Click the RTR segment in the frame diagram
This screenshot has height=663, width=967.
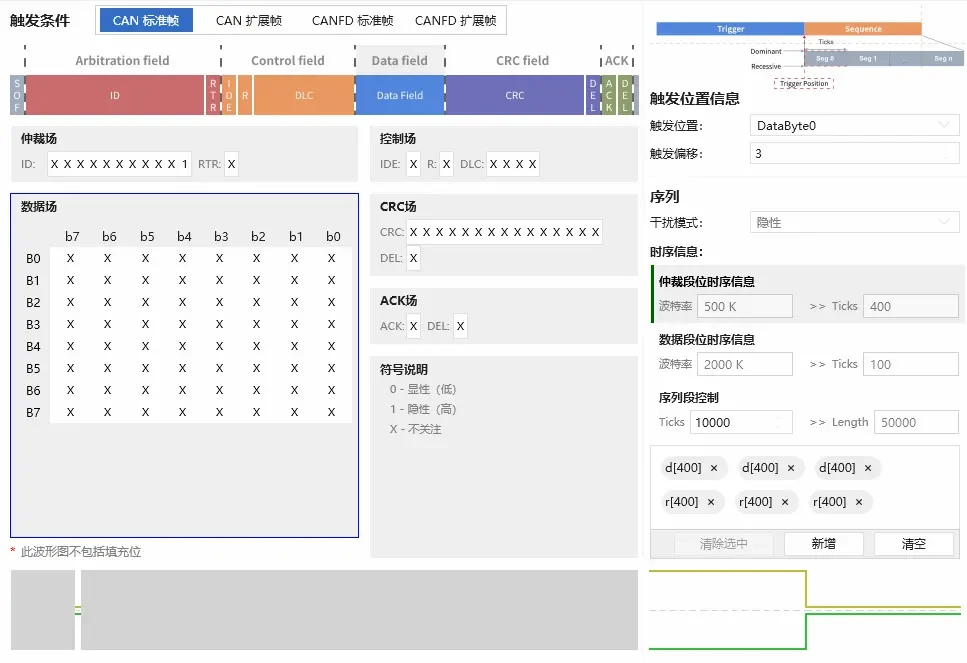(x=212, y=95)
